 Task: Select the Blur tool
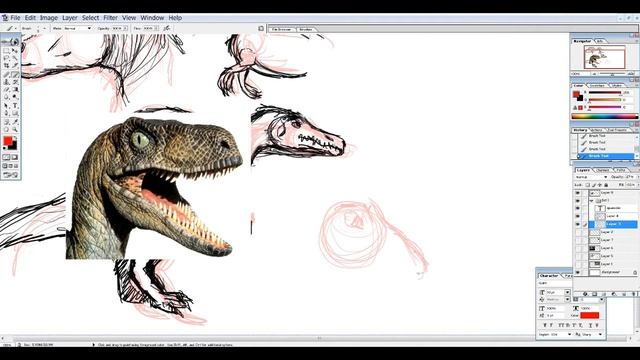7,97
